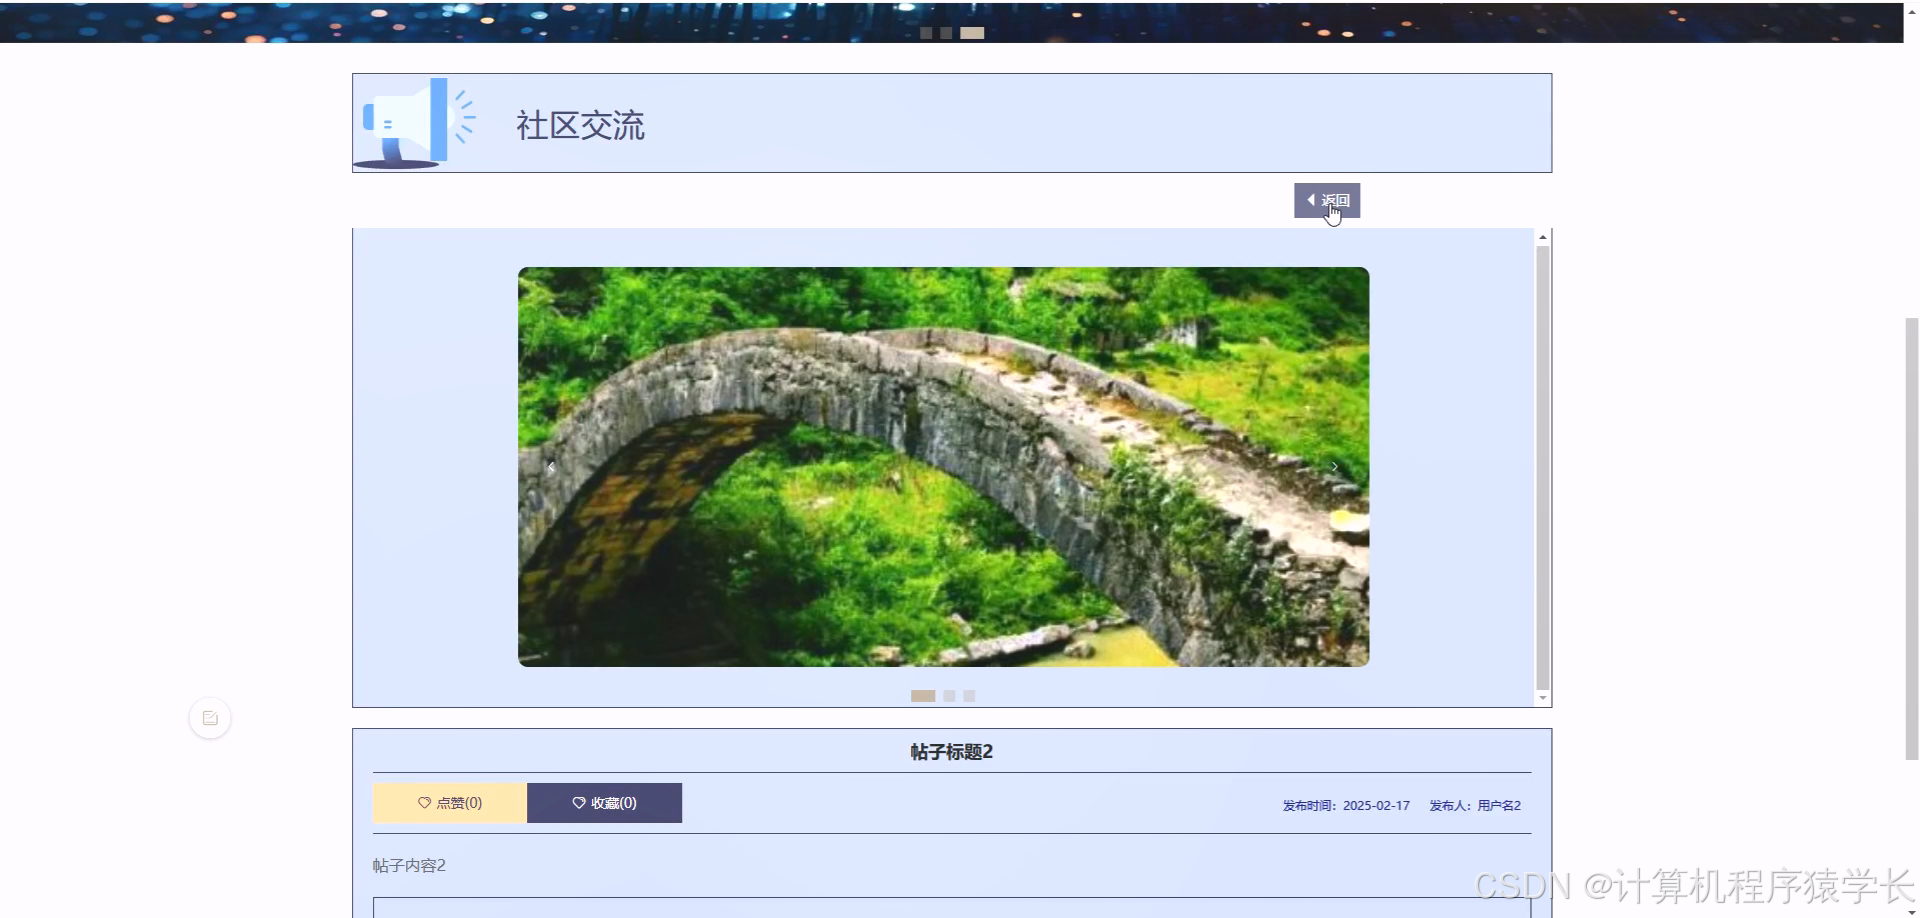Select third indicator of top banner carousel
The width and height of the screenshot is (1920, 918).
point(972,33)
